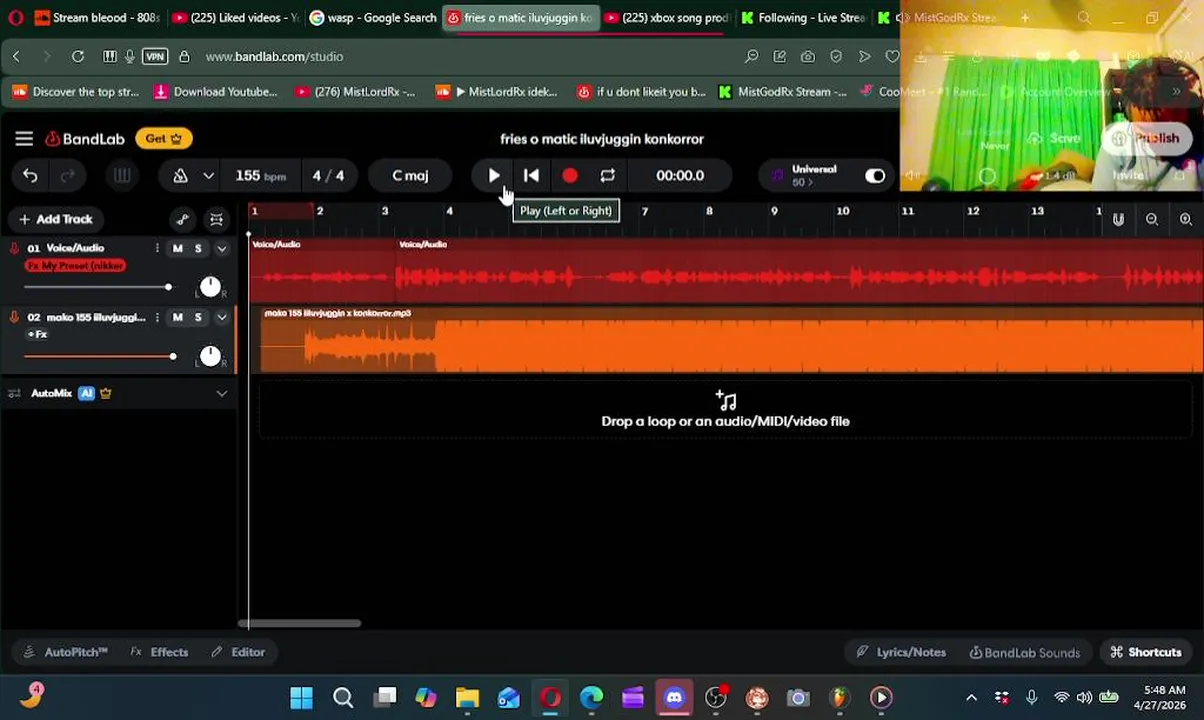Solo the 01 Voice/Audio track
The image size is (1204, 720).
click(x=198, y=248)
